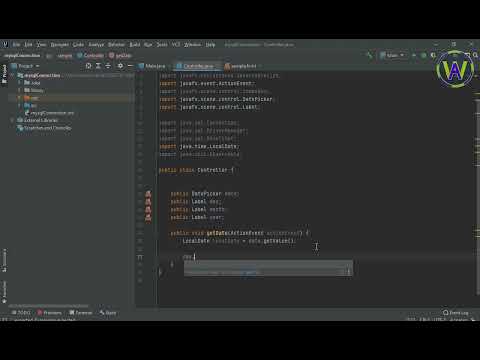Click the Expand All icon in Project panel

(x=98, y=66)
